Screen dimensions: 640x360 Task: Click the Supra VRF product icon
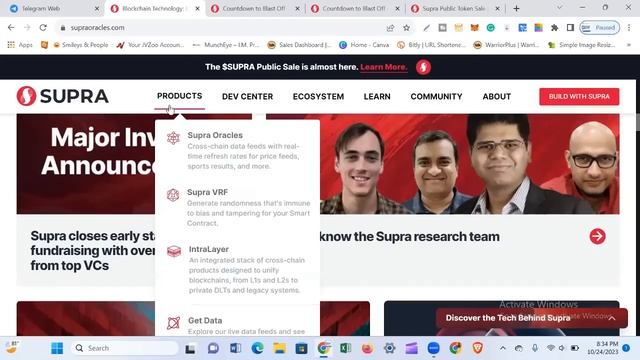pos(173,195)
